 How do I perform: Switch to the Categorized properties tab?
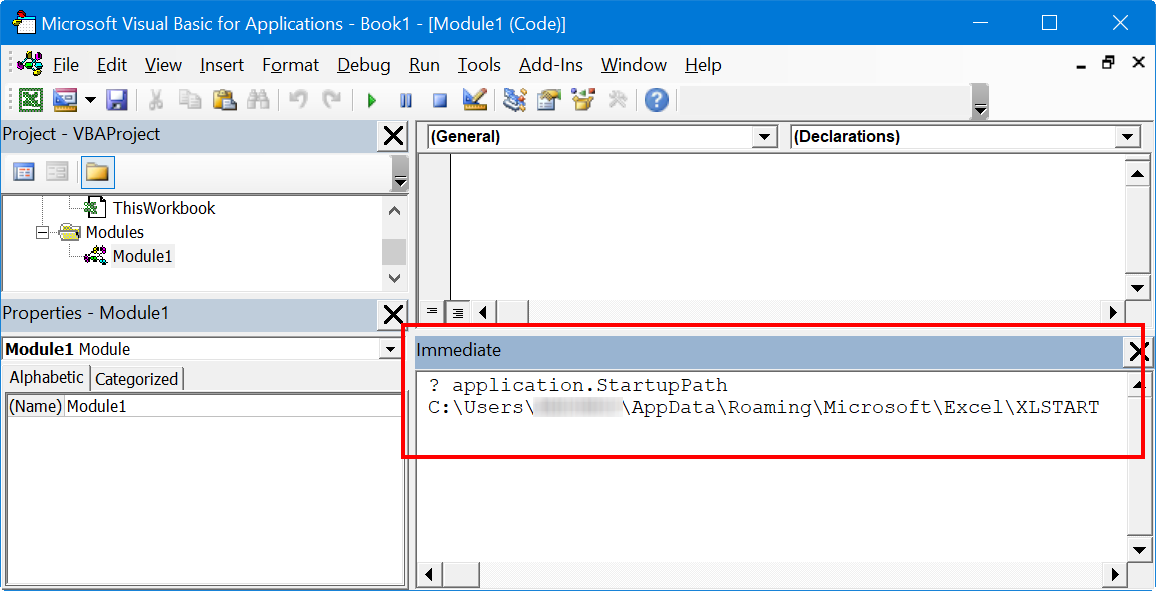coord(136,379)
